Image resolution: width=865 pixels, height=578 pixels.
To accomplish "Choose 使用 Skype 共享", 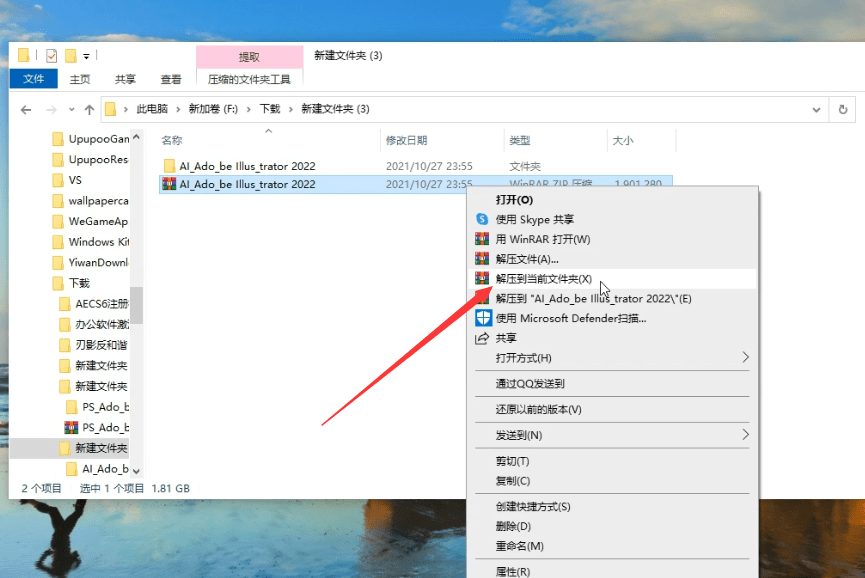I will point(612,219).
